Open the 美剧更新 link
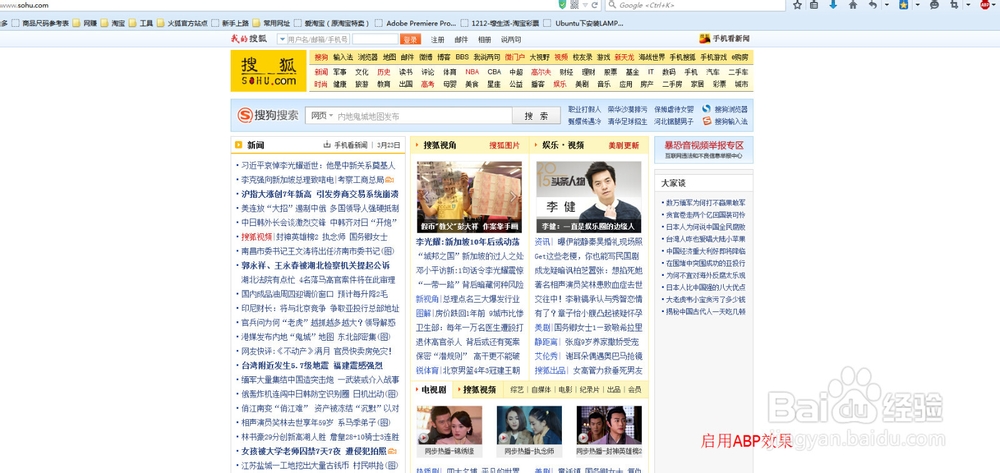Screen dimensions: 1000x473 624,145
